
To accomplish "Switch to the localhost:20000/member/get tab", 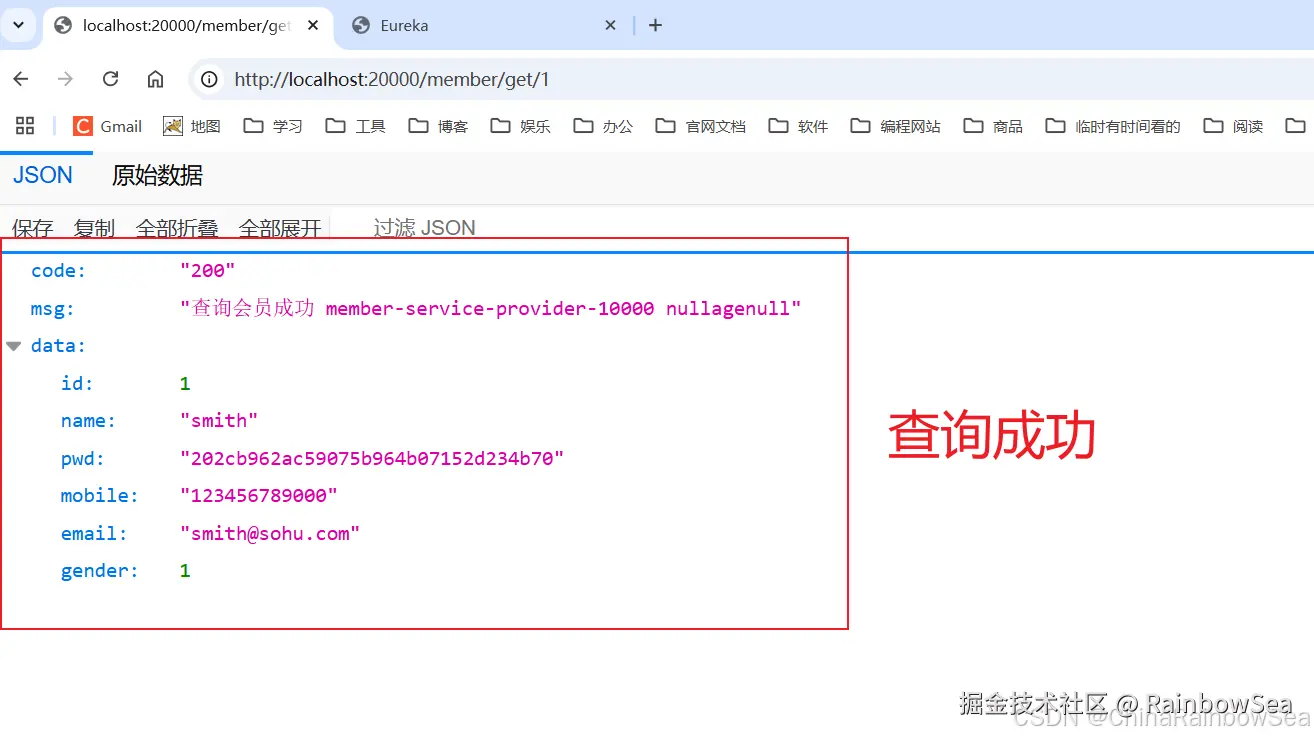I will click(189, 26).
